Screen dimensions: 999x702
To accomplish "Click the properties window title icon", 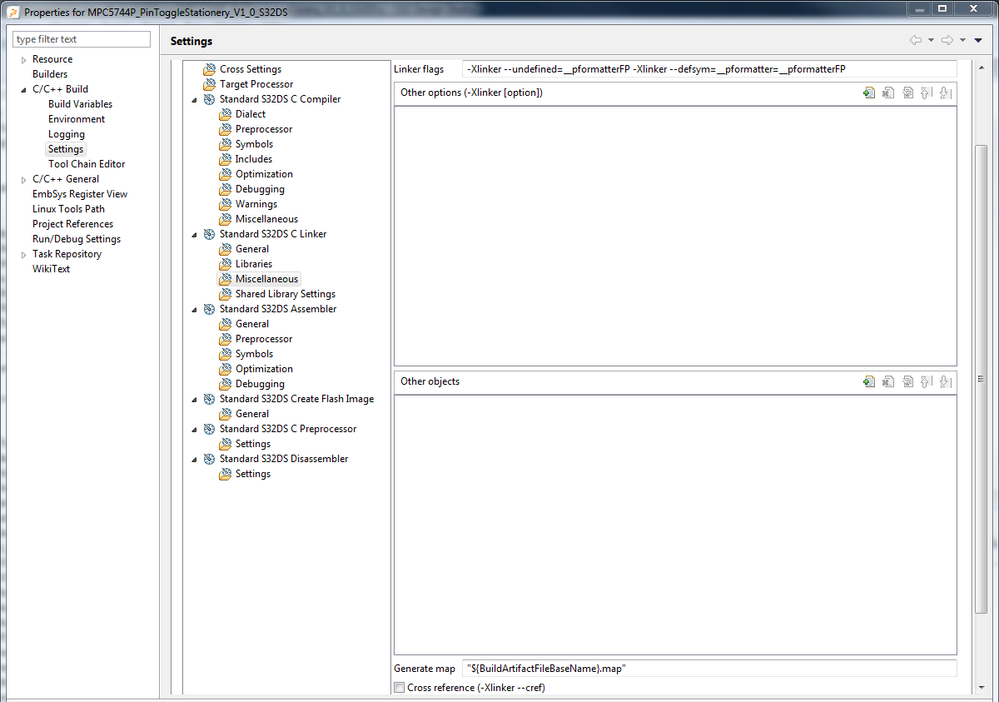I will [13, 12].
